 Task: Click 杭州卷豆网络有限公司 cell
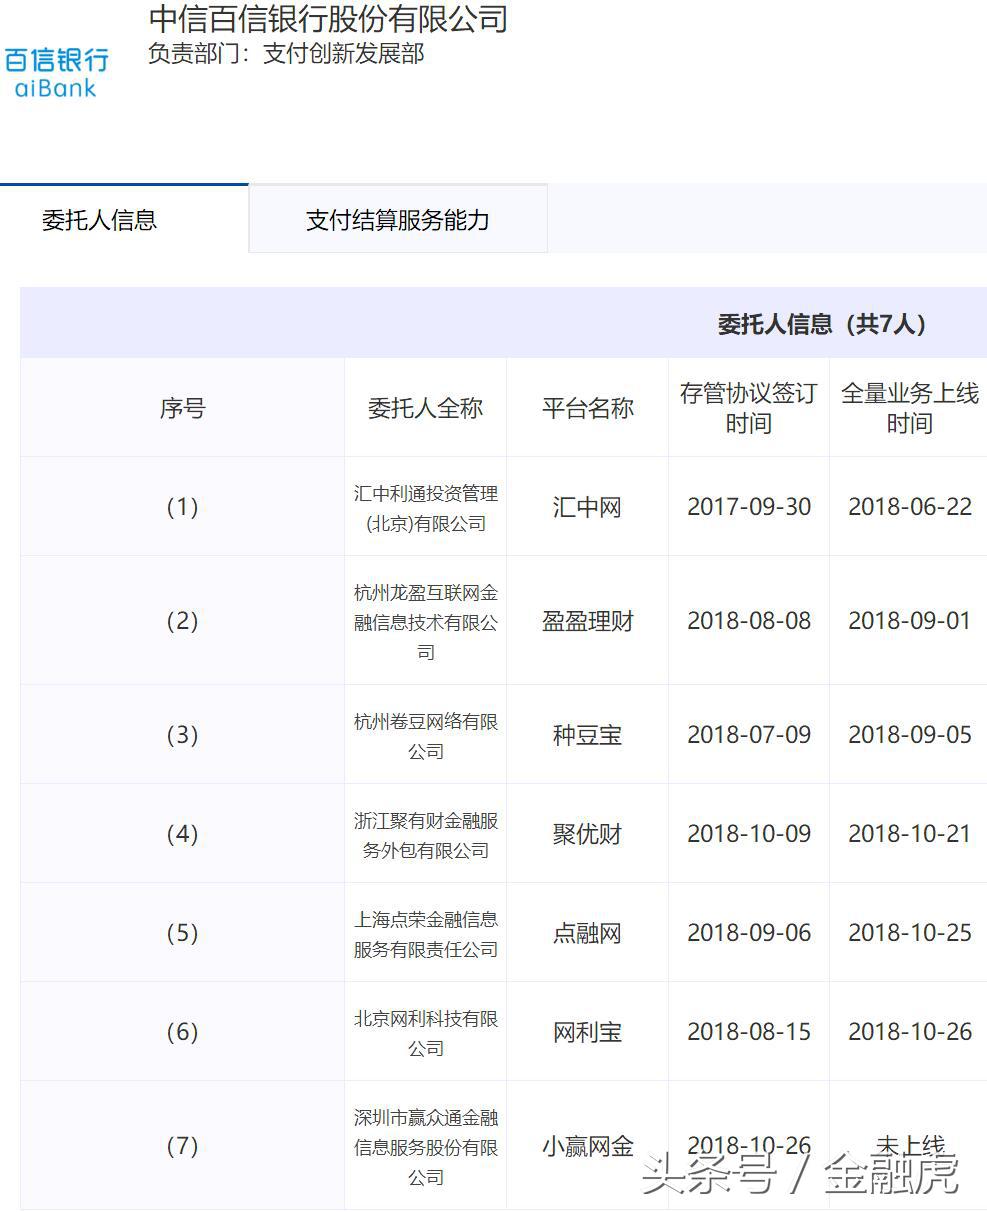point(425,736)
